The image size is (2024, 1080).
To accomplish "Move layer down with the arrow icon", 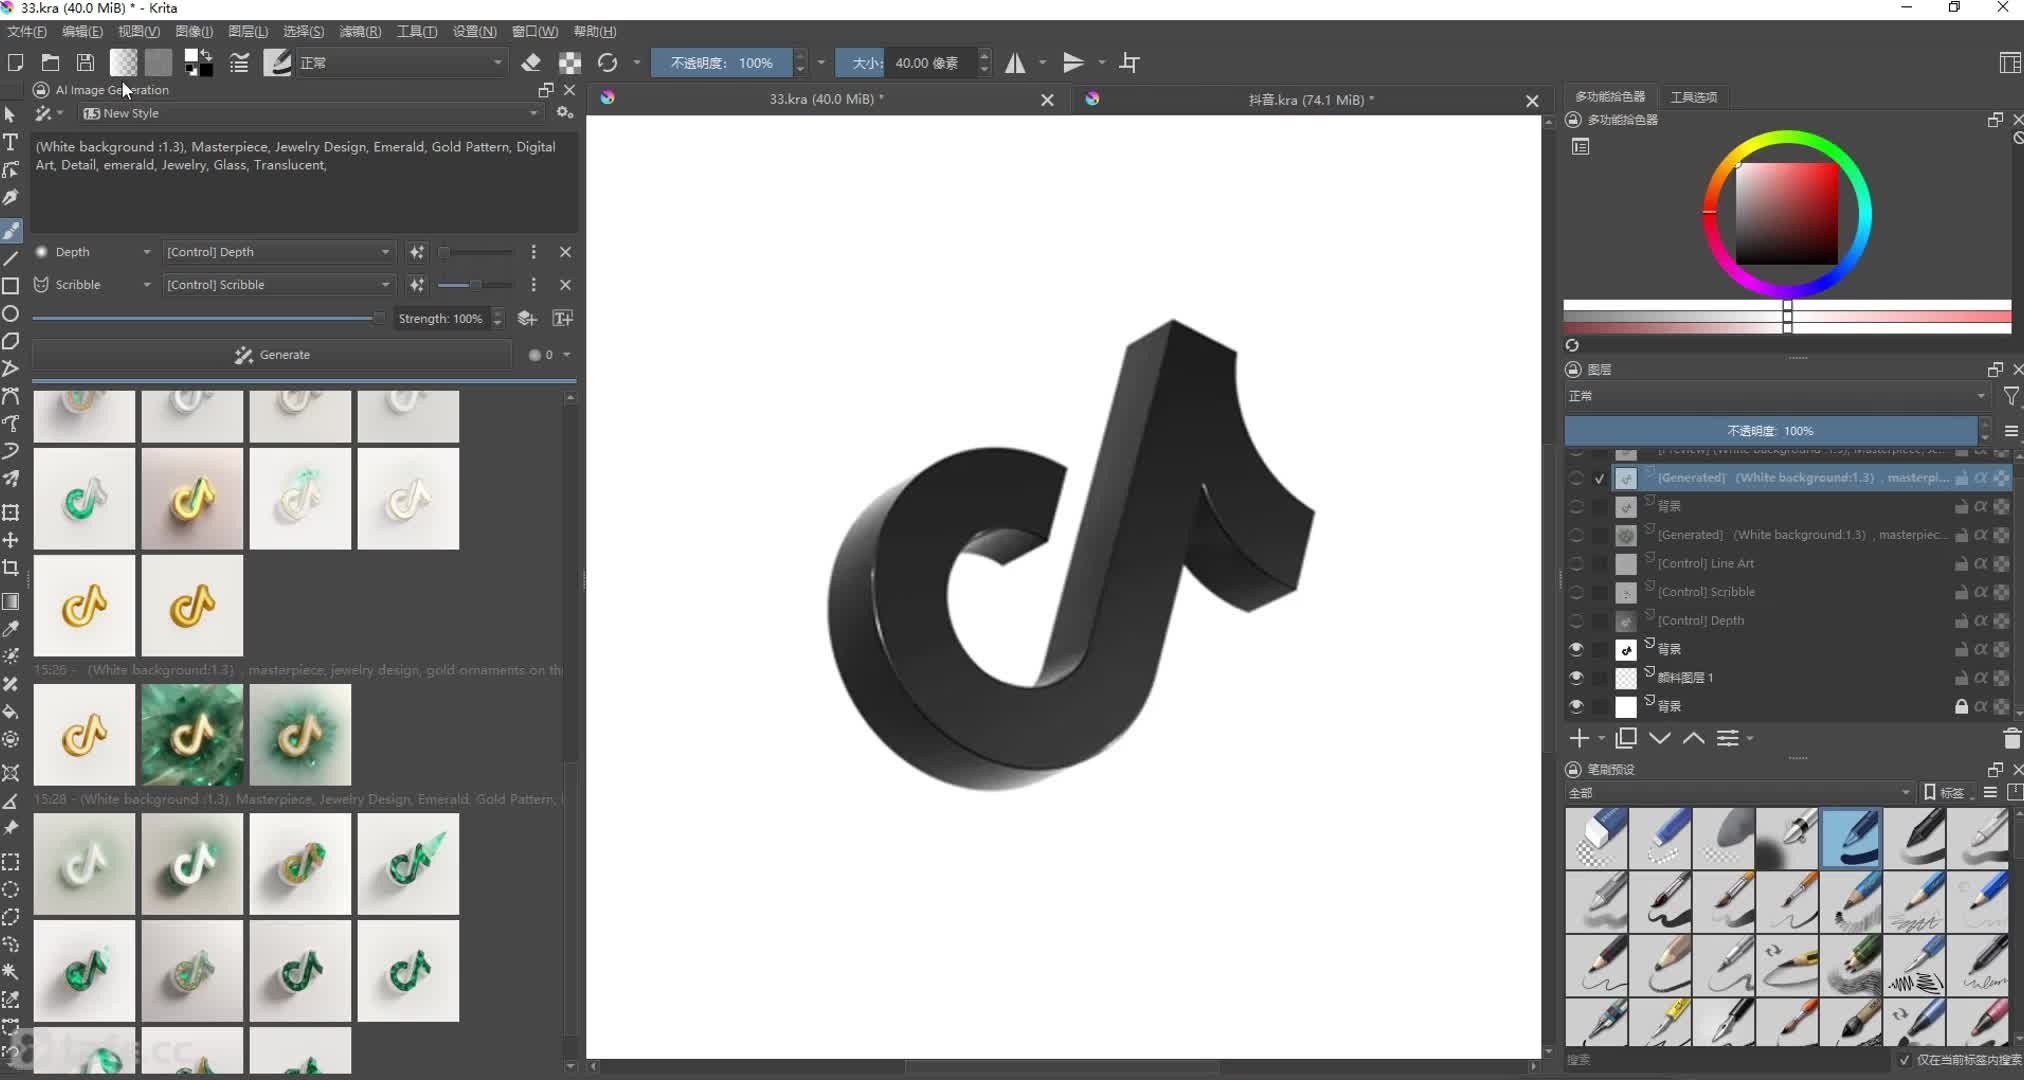I will tap(1660, 738).
